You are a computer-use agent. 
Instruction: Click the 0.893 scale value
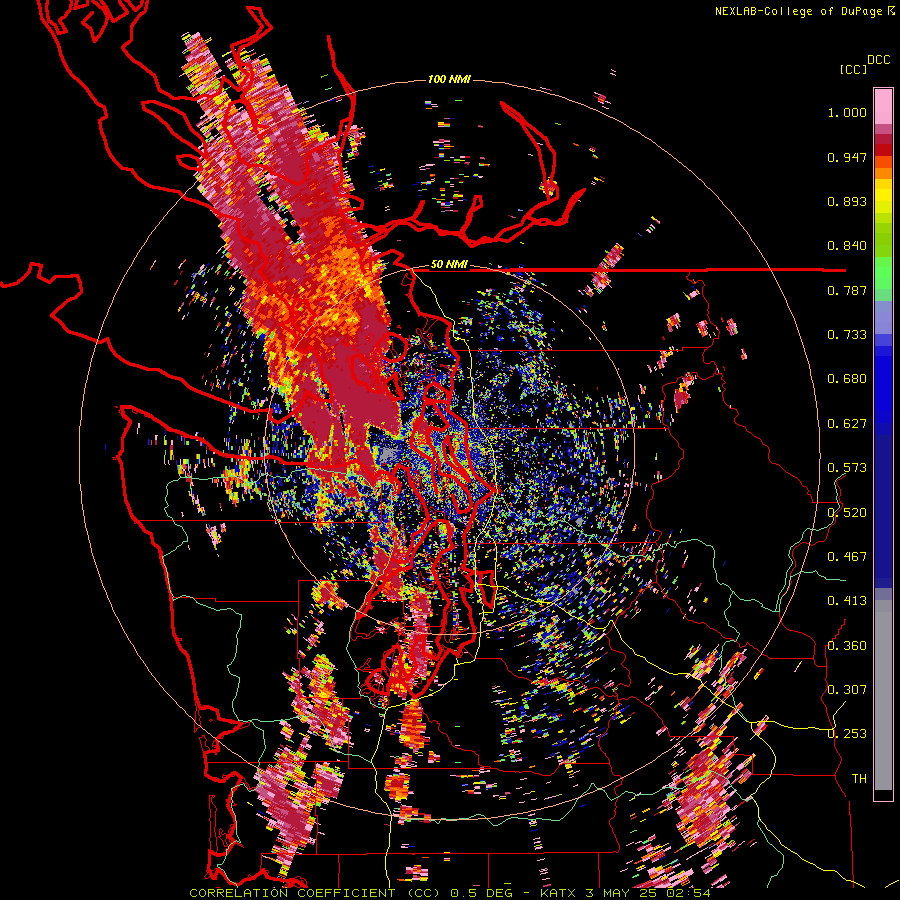[847, 201]
